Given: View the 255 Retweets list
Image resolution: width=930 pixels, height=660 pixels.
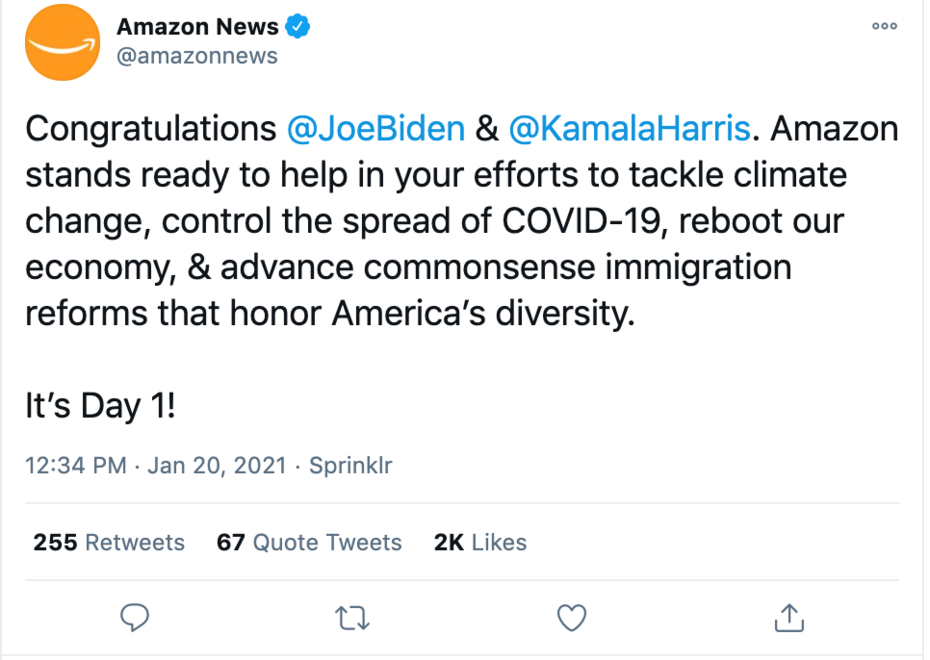Looking at the screenshot, I should (x=109, y=542).
